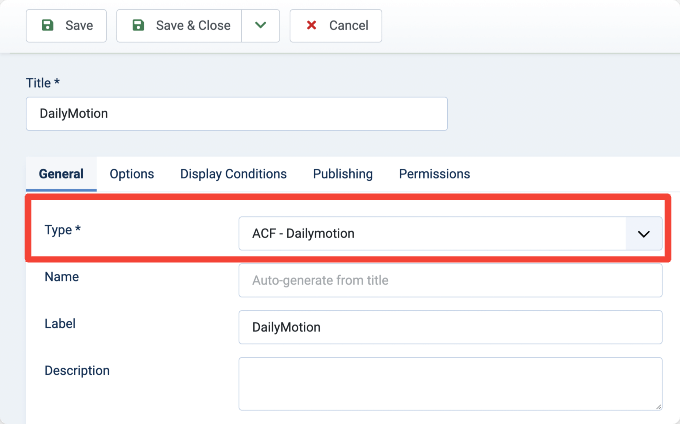Switch to the Publishing tab

pyautogui.click(x=343, y=174)
